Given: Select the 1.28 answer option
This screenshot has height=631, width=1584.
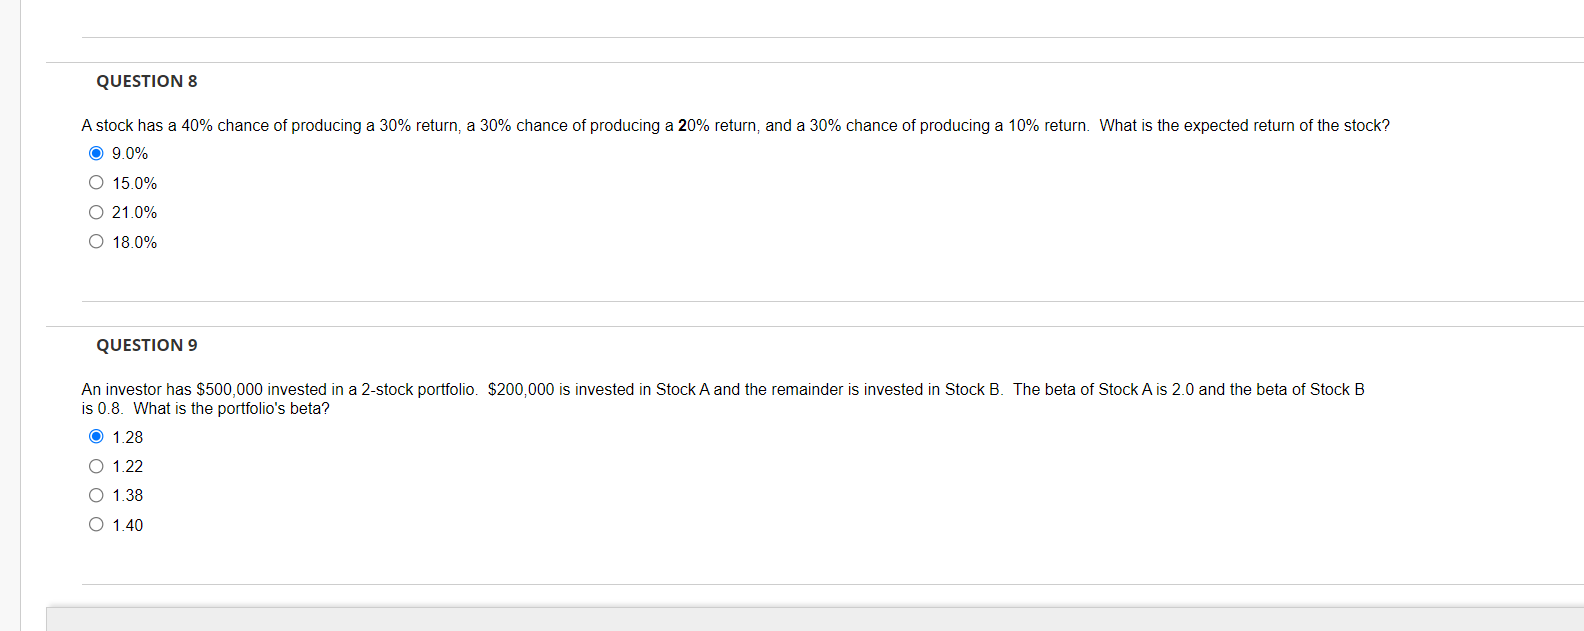Looking at the screenshot, I should [96, 435].
